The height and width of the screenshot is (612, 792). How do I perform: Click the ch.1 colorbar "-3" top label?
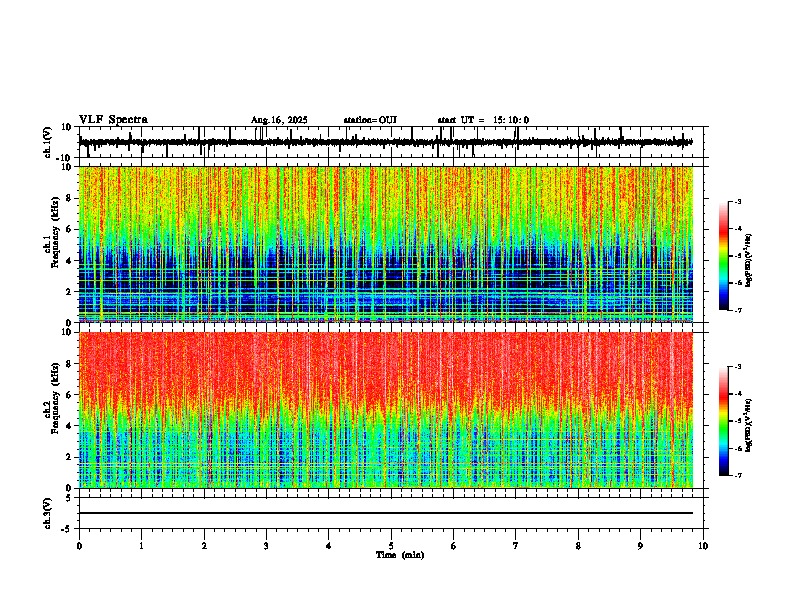click(x=738, y=202)
